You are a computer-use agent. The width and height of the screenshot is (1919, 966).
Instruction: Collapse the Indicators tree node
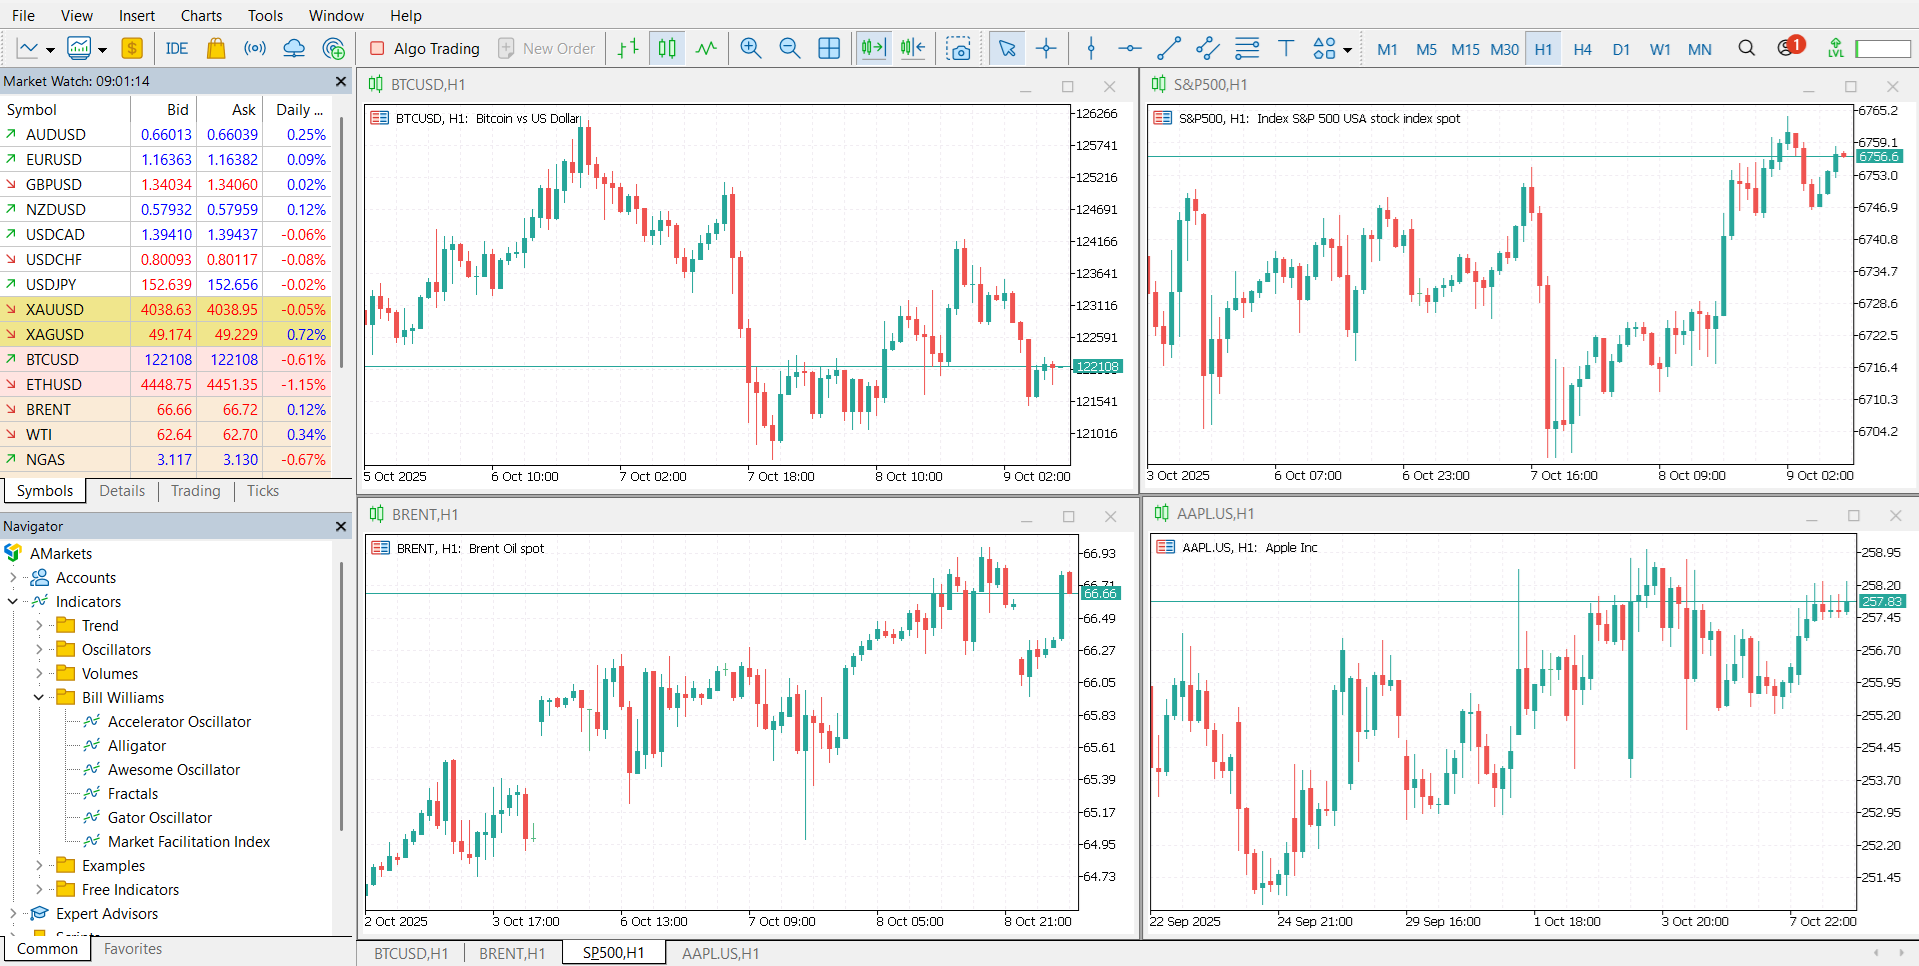13,601
